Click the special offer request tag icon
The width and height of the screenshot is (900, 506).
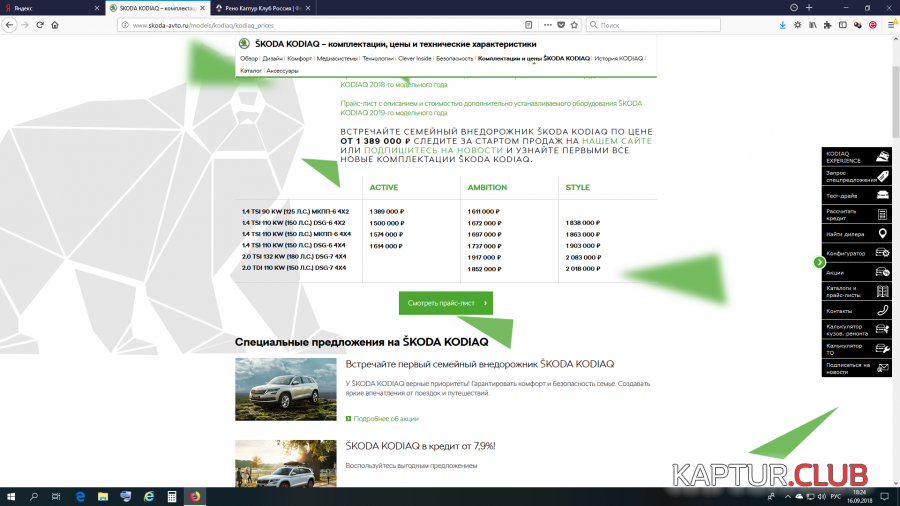coord(882,176)
